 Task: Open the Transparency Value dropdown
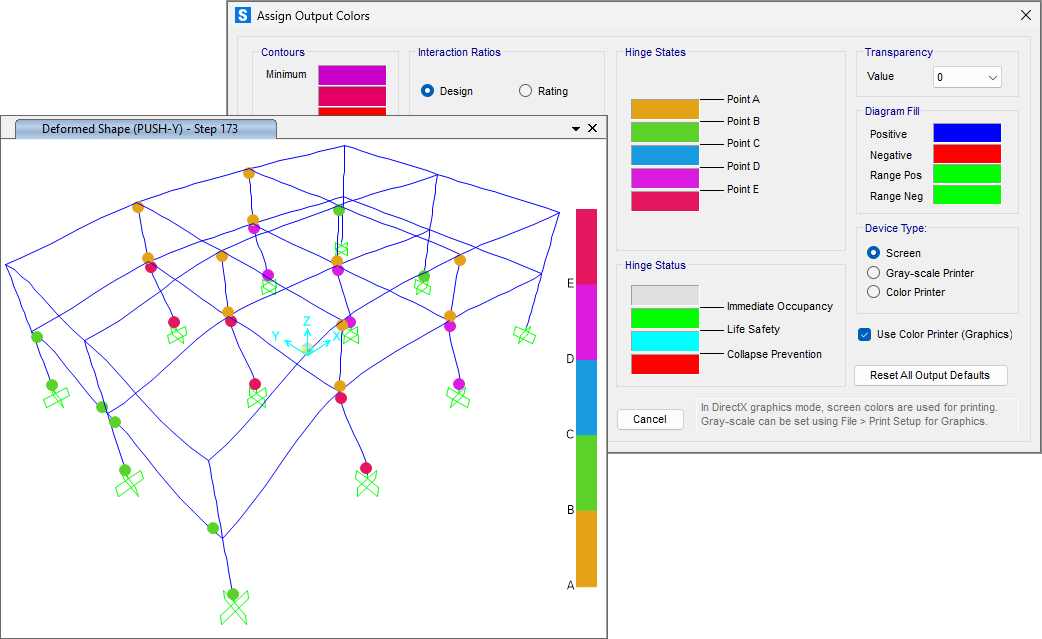coord(966,76)
